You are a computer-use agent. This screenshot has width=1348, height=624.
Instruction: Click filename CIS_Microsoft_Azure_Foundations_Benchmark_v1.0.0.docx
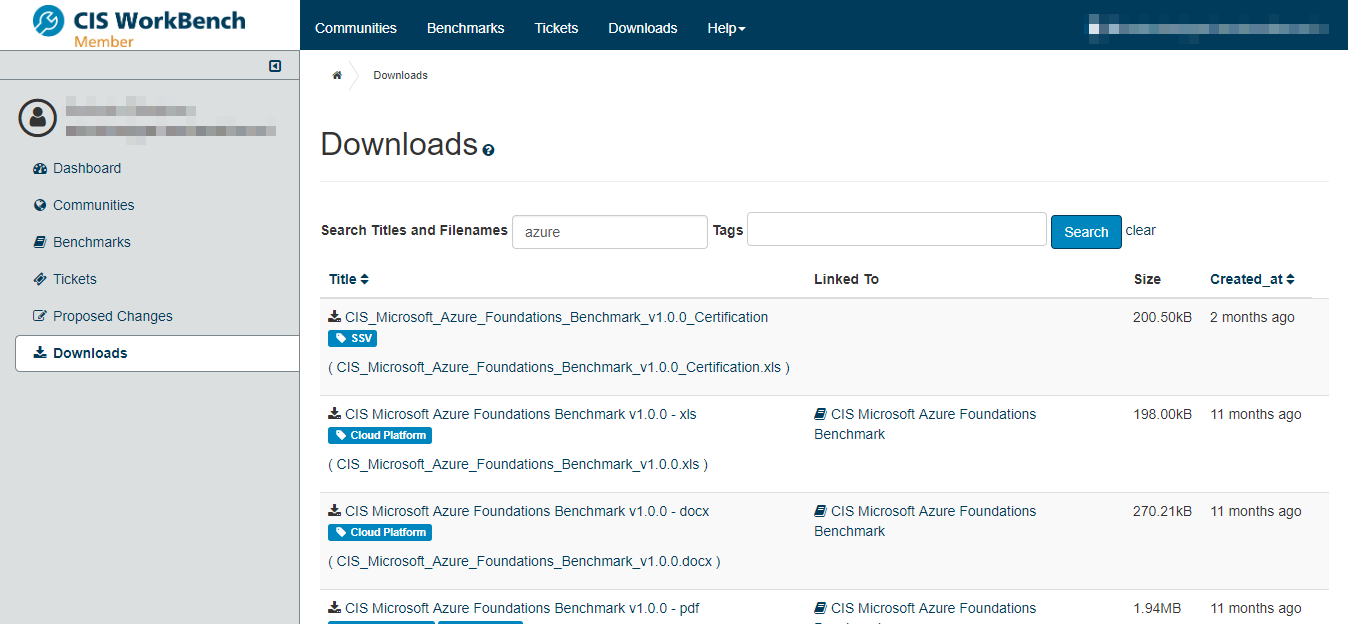pos(524,561)
